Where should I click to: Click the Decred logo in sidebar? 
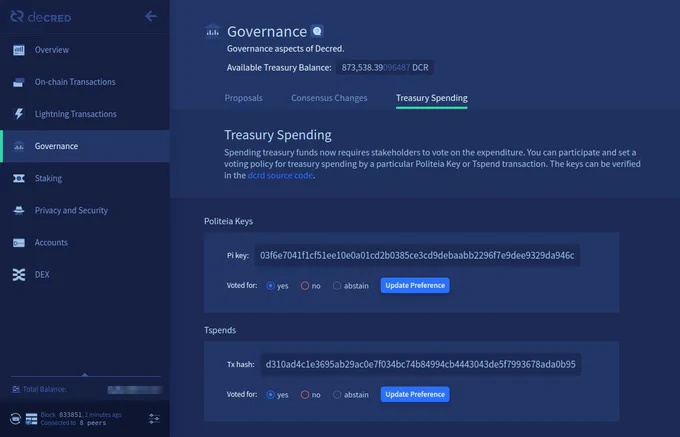40,17
